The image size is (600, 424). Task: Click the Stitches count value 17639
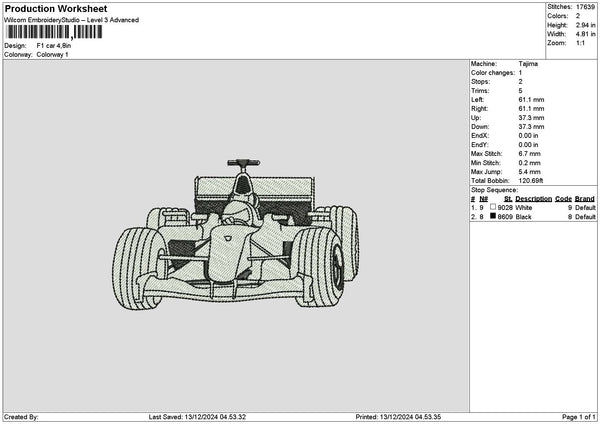pos(585,8)
